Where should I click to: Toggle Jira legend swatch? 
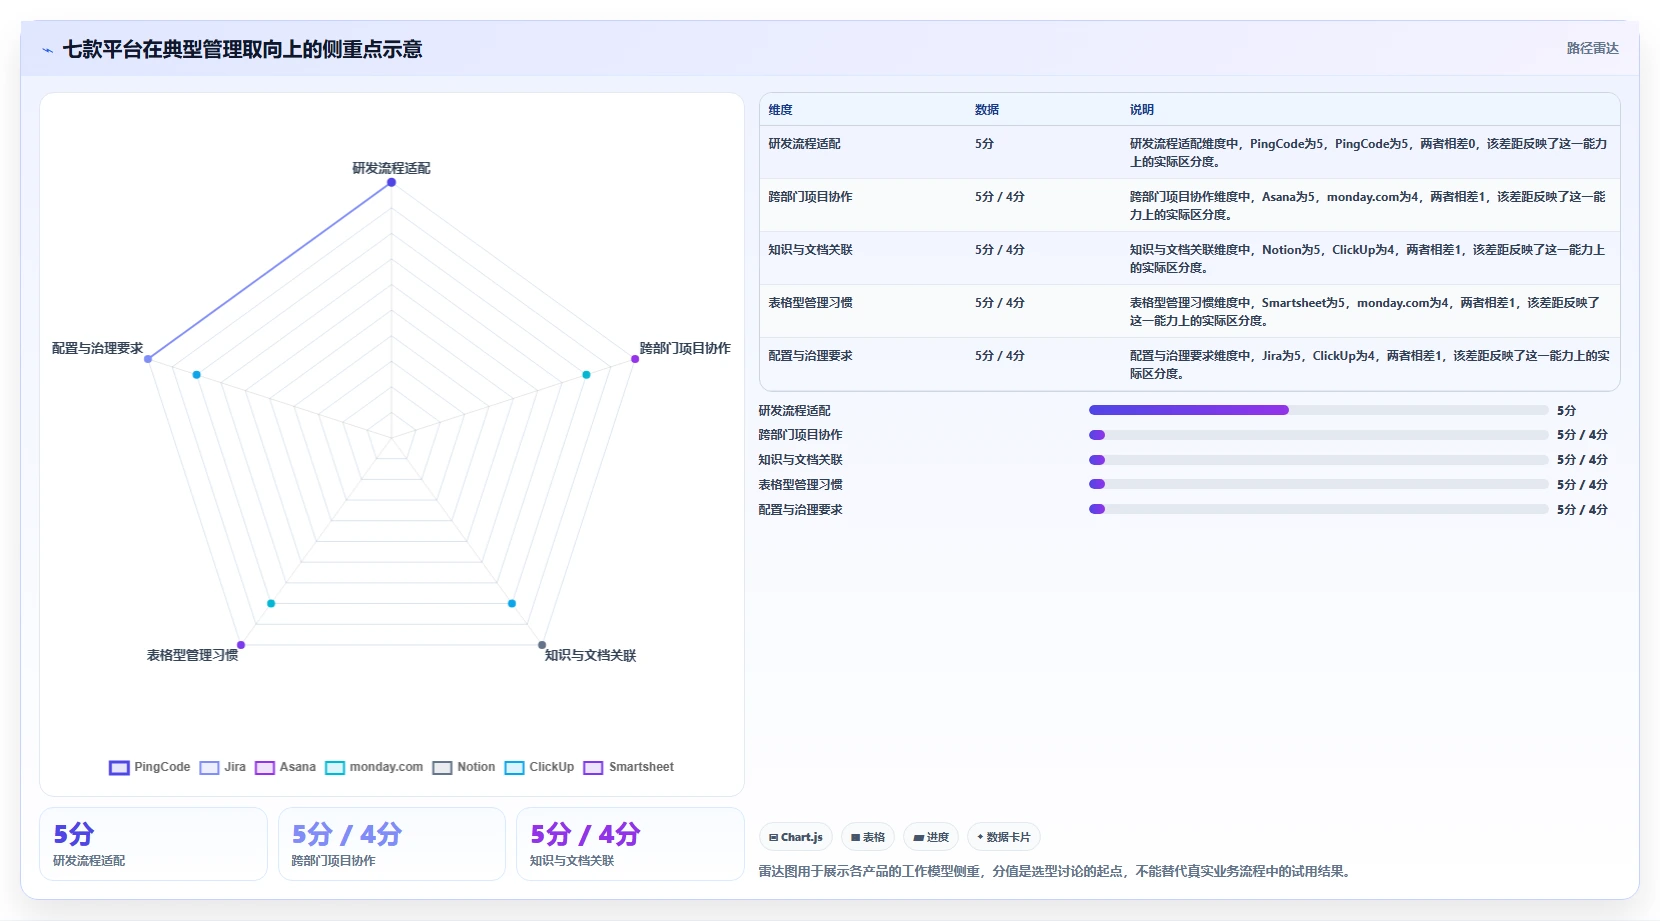[209, 768]
